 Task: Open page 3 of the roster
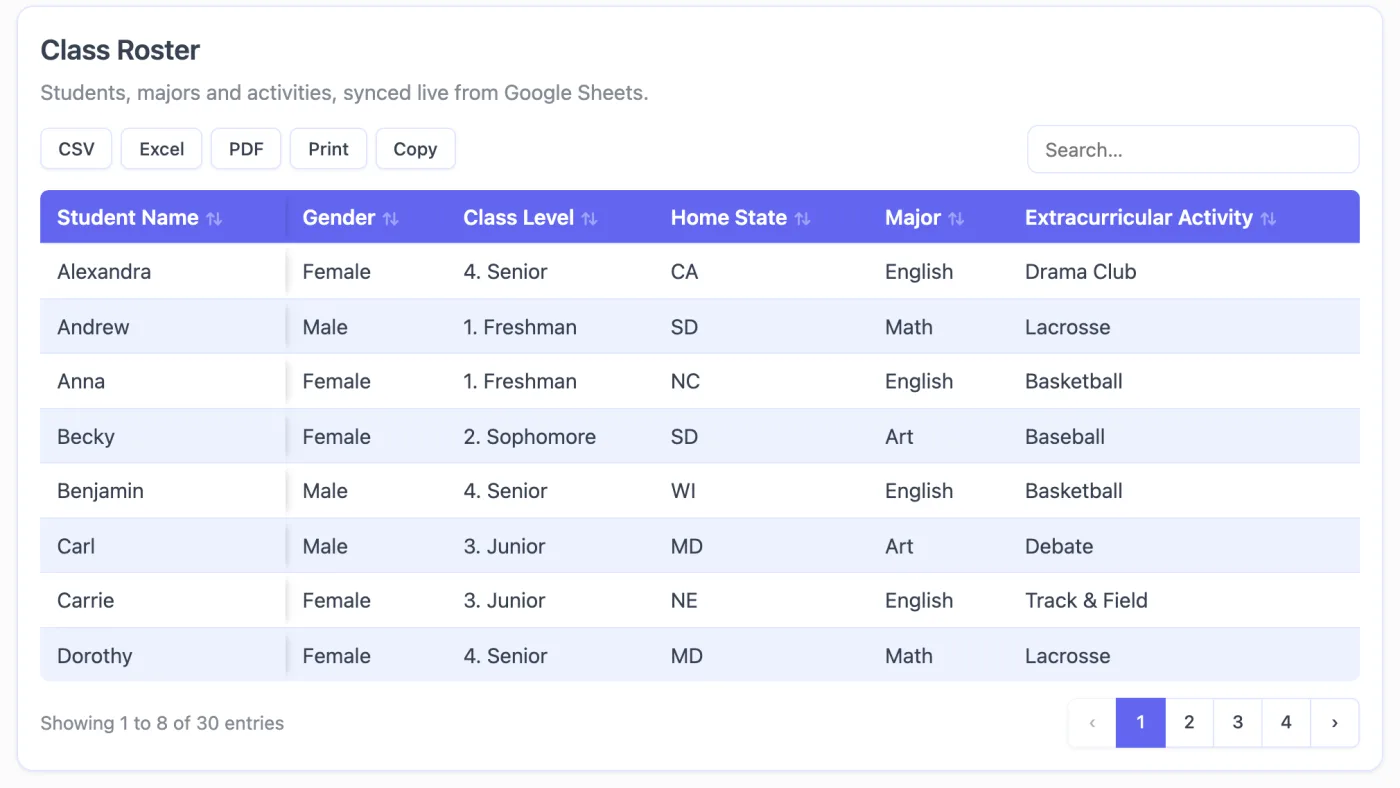(x=1238, y=723)
